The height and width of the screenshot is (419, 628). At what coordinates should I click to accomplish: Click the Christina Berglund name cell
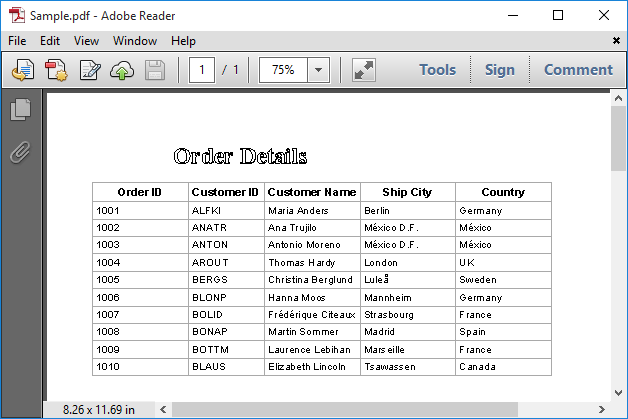(x=310, y=280)
